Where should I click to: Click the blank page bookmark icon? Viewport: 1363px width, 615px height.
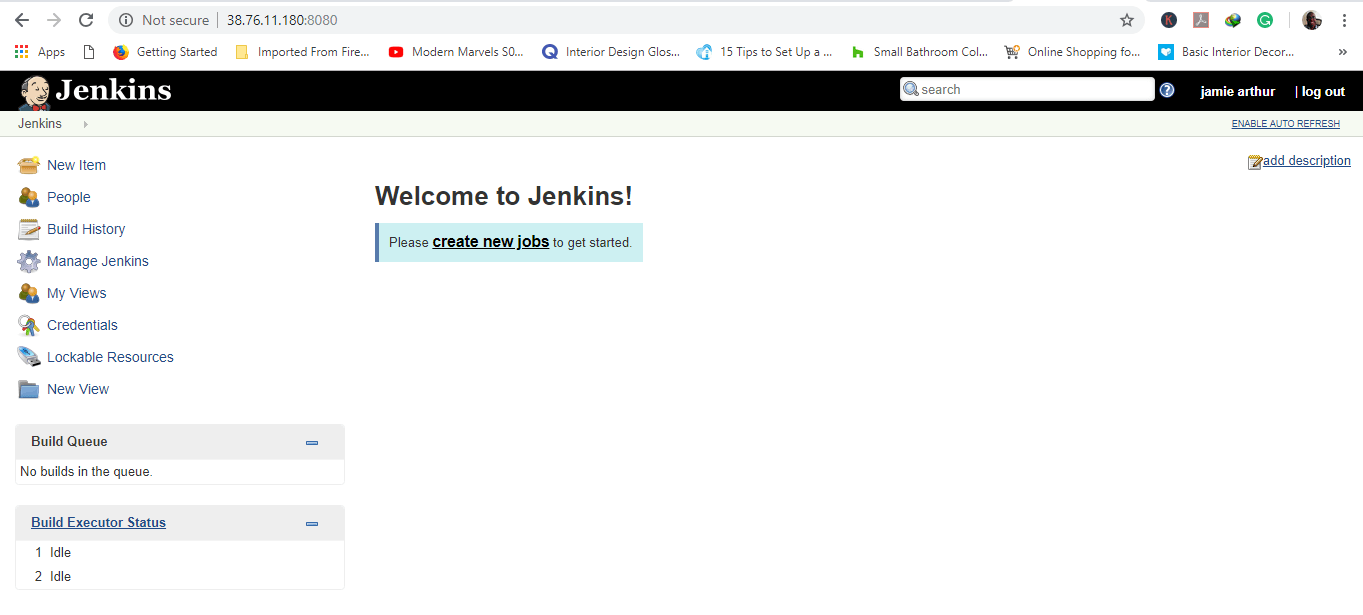tap(89, 52)
